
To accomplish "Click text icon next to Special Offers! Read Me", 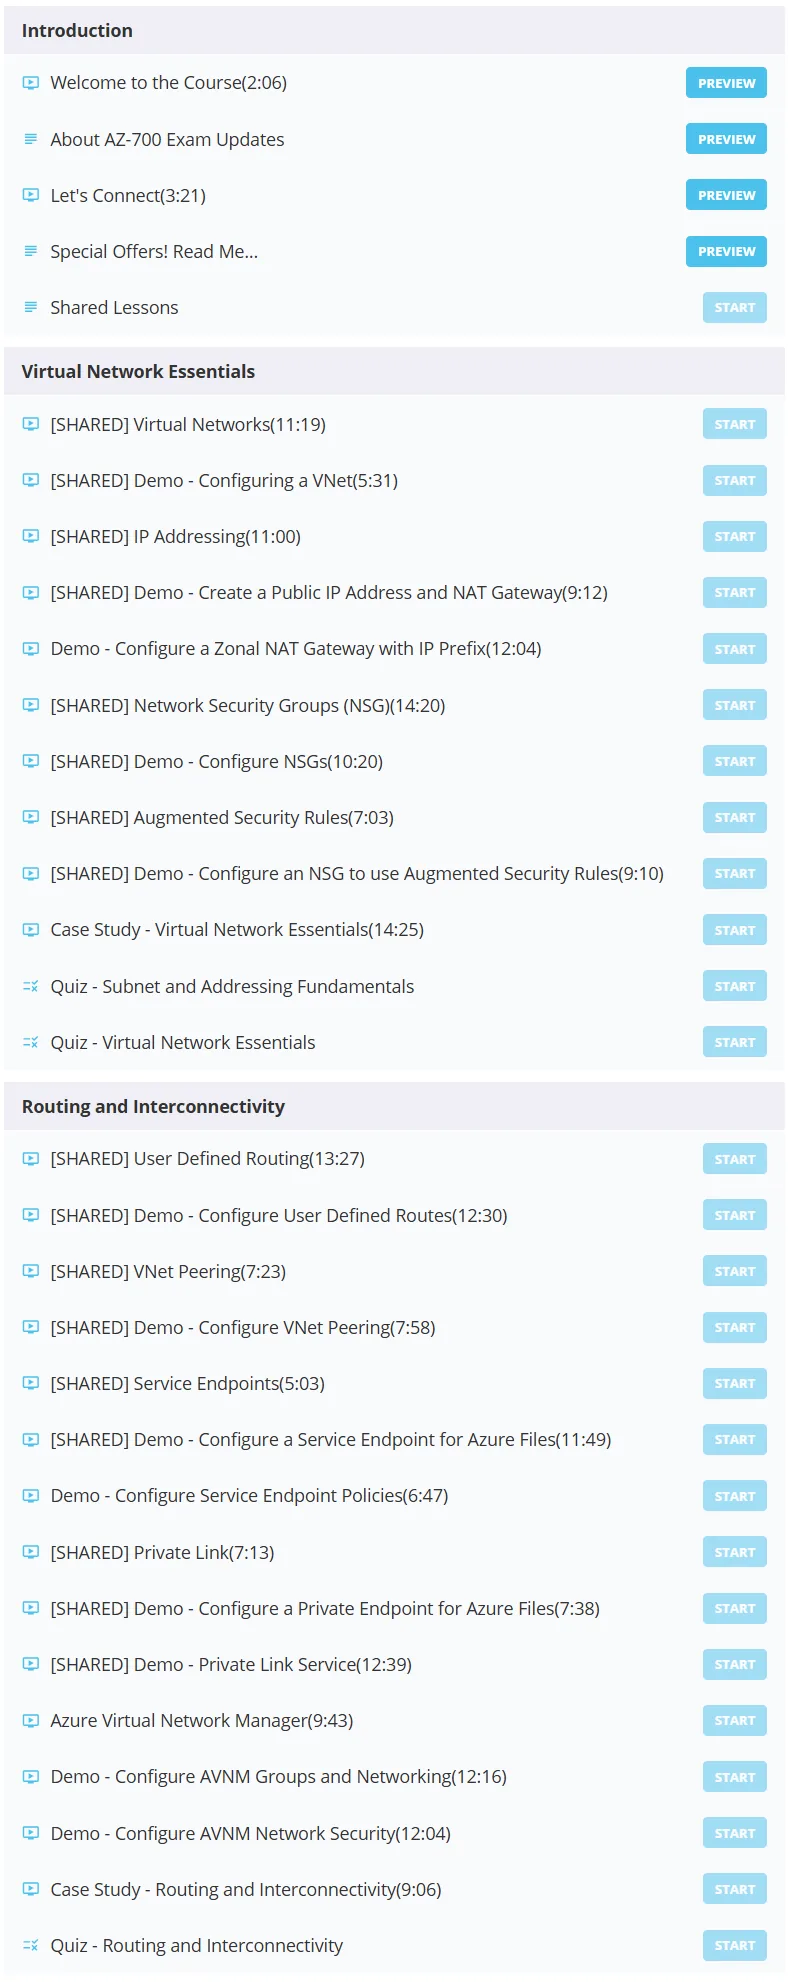I will coord(31,251).
